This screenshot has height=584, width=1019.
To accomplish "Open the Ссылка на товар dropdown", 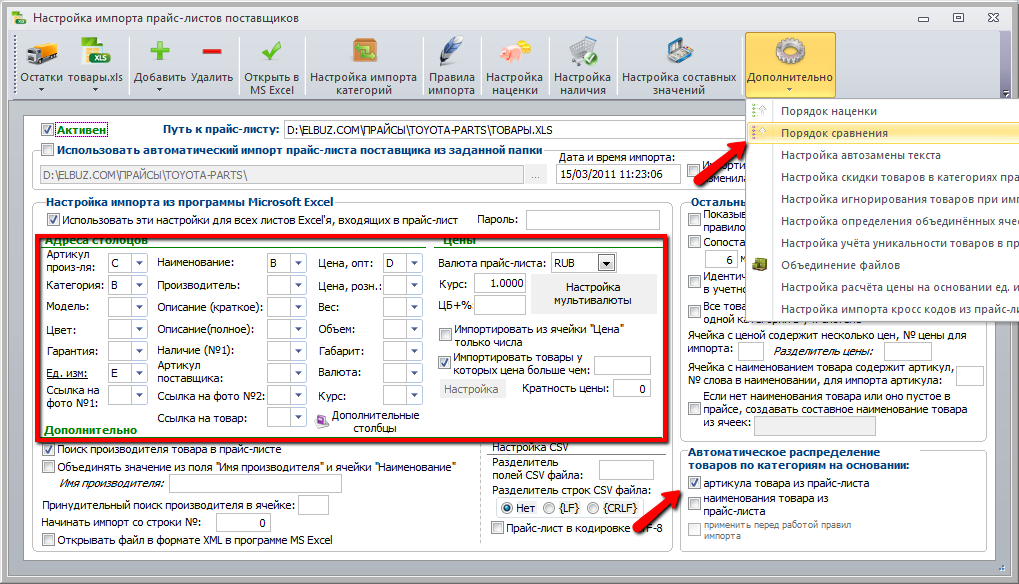I will tap(298, 417).
